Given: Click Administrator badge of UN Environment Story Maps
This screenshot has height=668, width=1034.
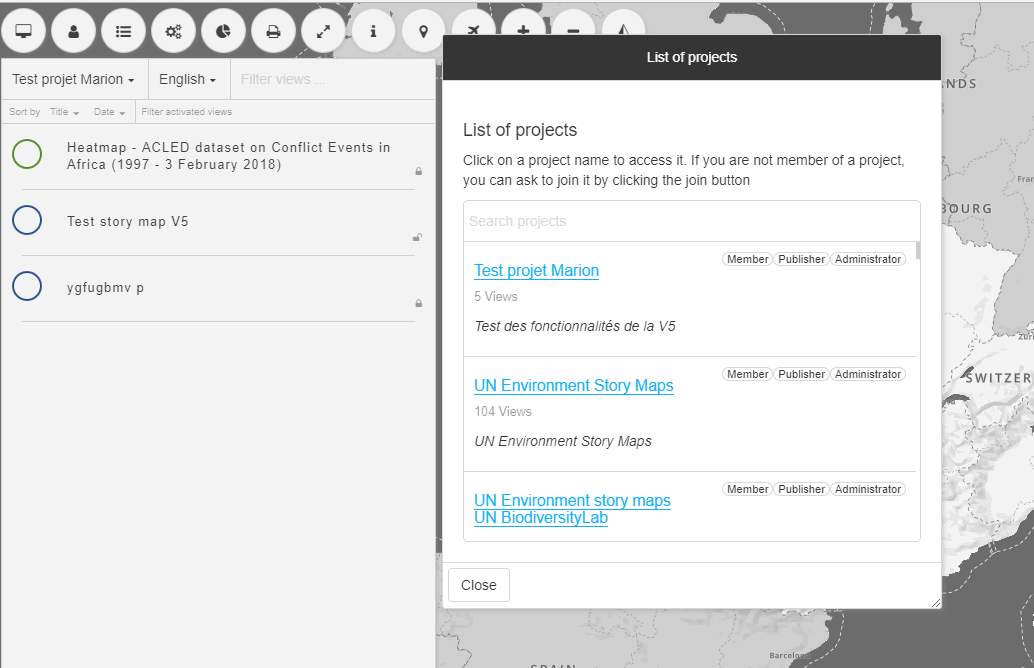Looking at the screenshot, I should (x=868, y=374).
